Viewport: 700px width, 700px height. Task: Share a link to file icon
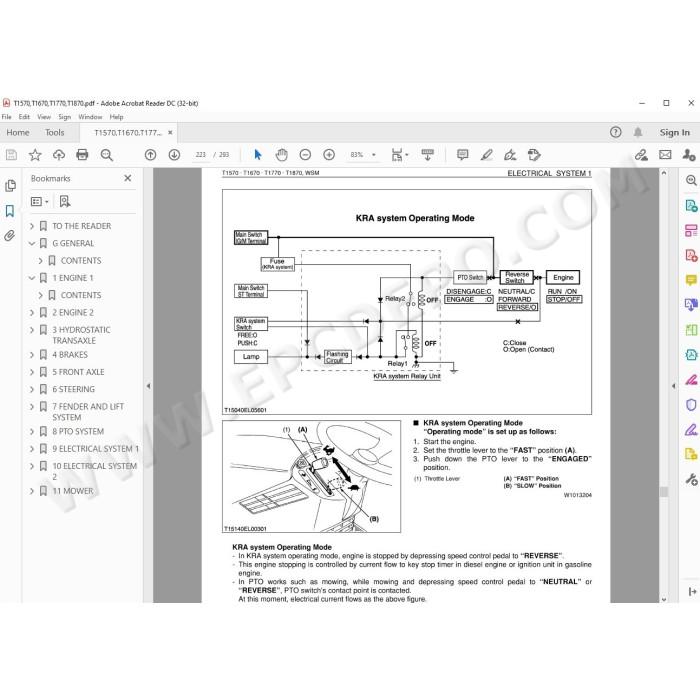coord(642,155)
